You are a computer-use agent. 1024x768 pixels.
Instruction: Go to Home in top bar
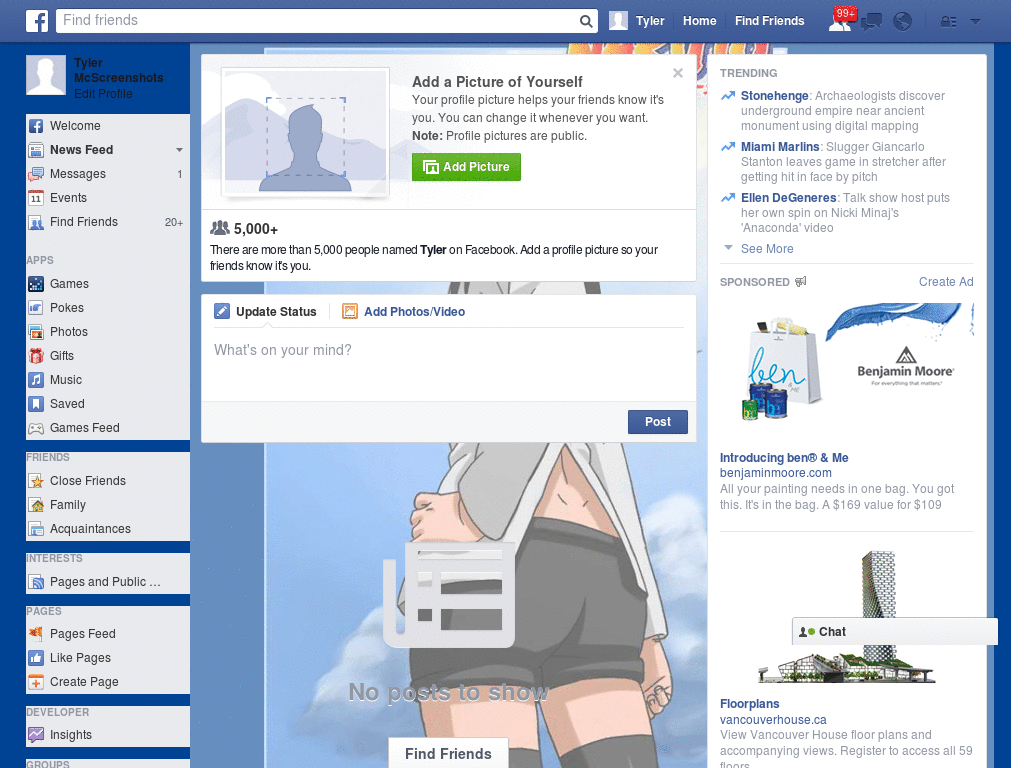(x=699, y=21)
